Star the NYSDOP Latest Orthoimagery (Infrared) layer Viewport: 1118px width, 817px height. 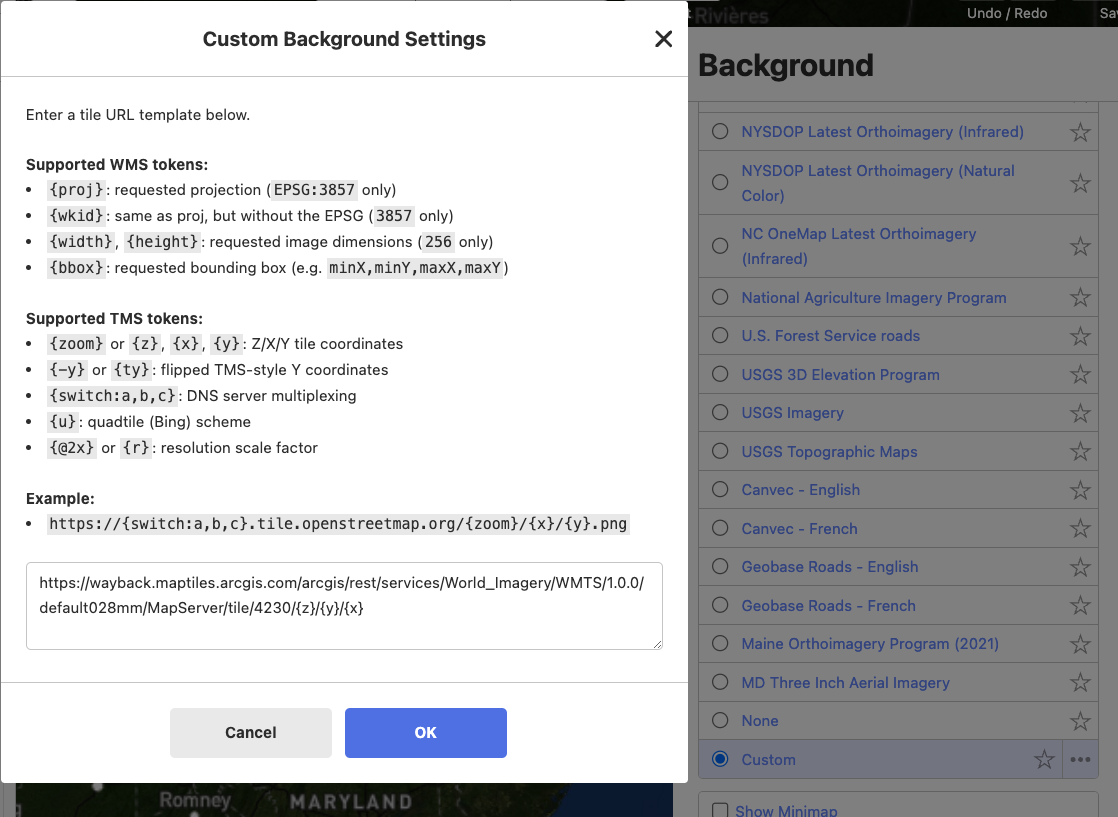coord(1080,131)
